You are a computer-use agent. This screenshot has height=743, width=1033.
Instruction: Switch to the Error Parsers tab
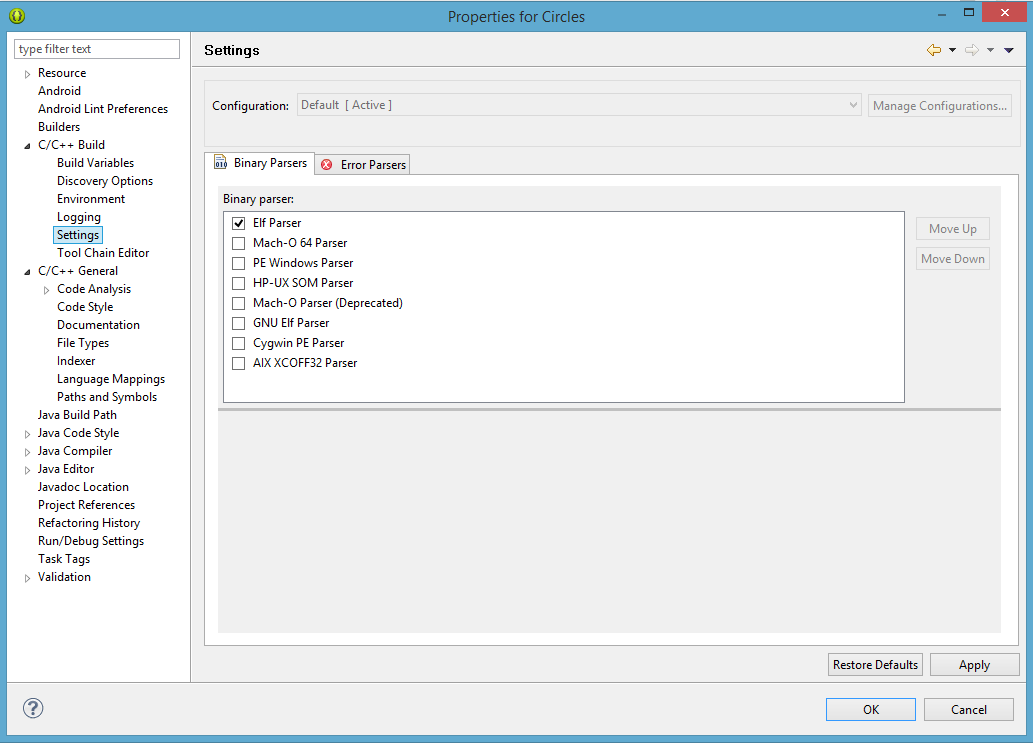[x=363, y=164]
